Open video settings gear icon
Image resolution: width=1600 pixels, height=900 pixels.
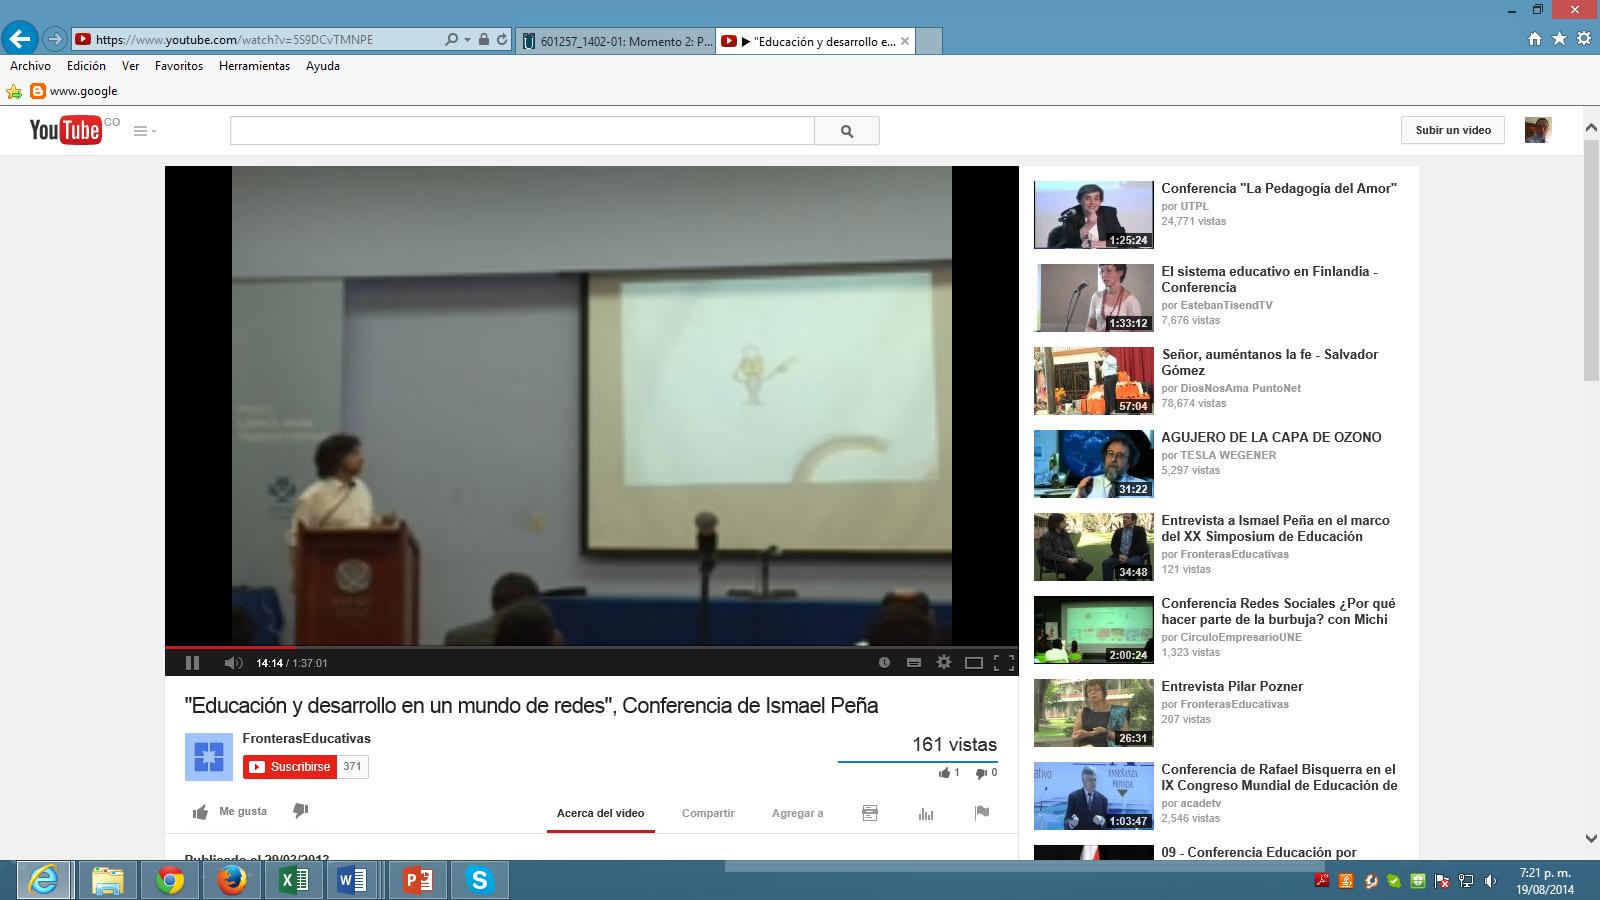(943, 662)
